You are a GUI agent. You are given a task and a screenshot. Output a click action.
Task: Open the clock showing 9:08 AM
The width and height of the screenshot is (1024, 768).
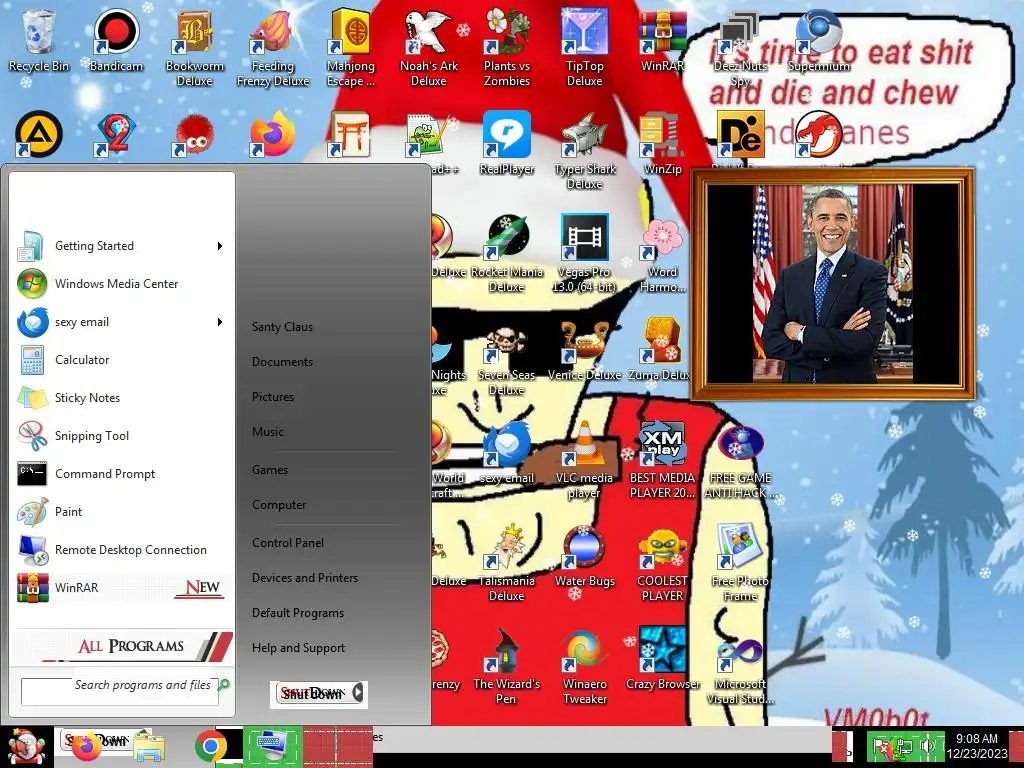coord(977,746)
